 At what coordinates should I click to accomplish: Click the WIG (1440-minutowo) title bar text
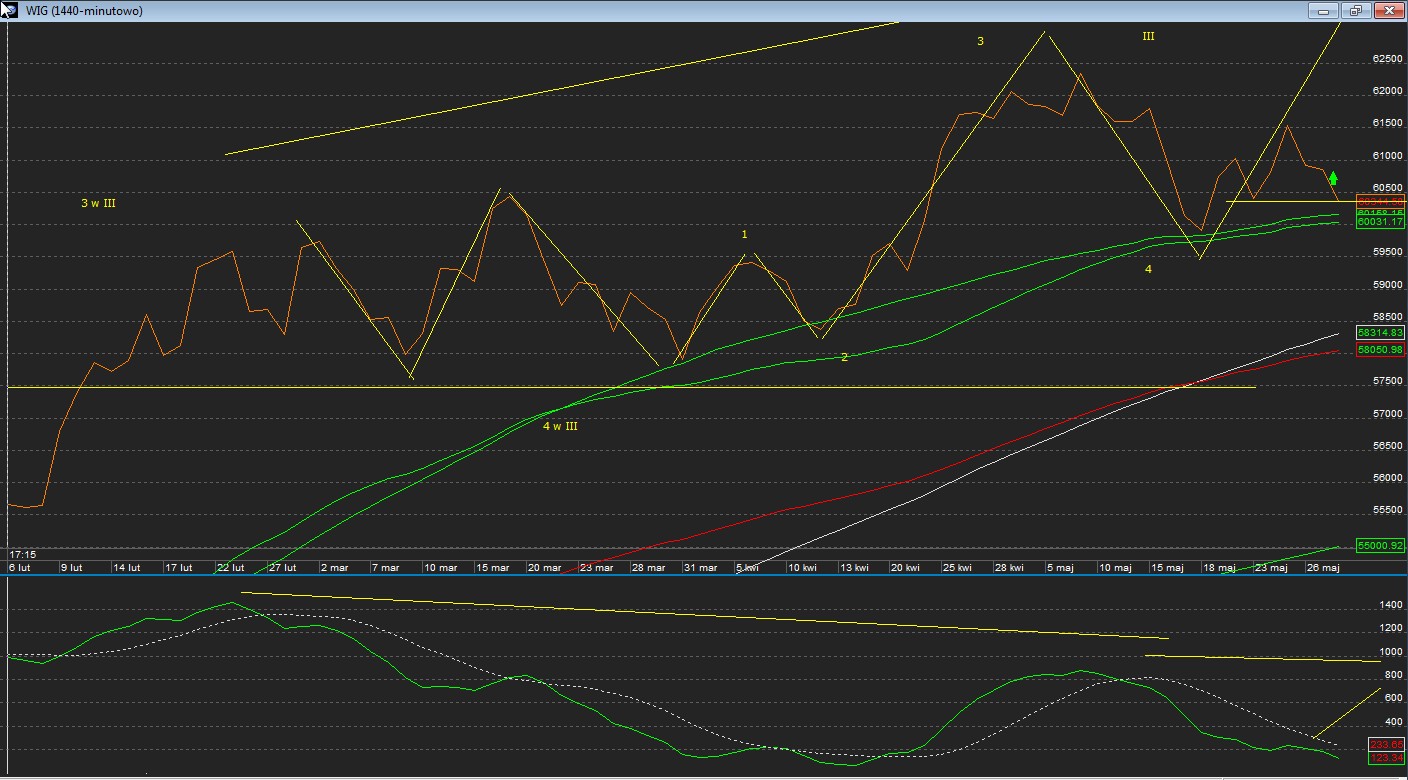(84, 11)
